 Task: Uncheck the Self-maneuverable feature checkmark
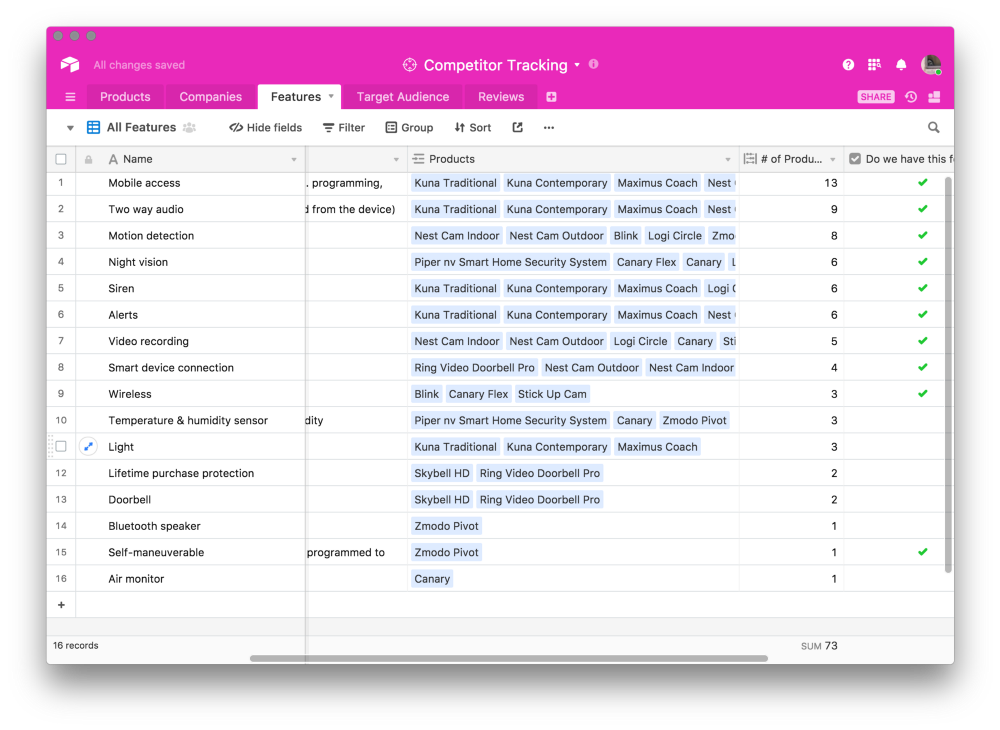[923, 552]
